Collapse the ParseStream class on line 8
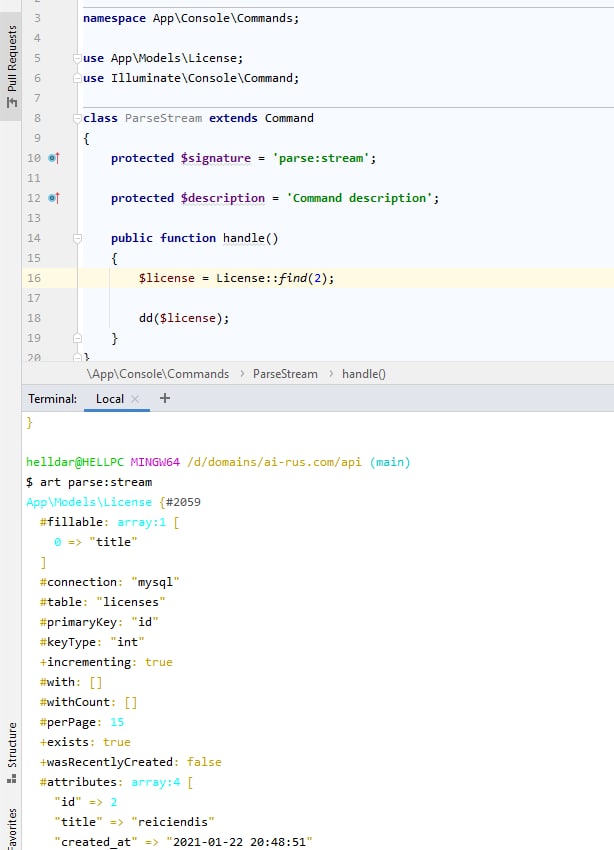Screen dimensions: 614x850 point(77,118)
